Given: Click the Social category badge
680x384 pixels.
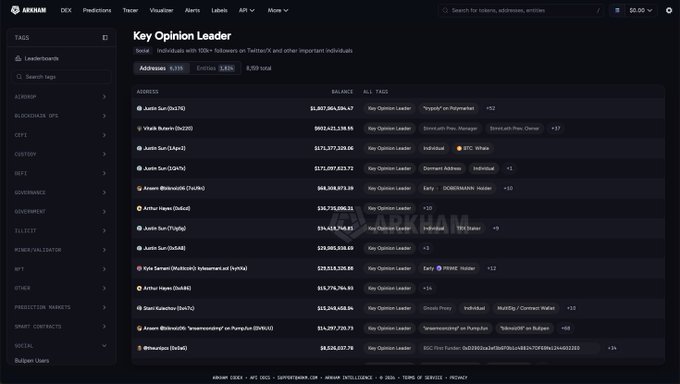Looking at the screenshot, I should point(142,51).
